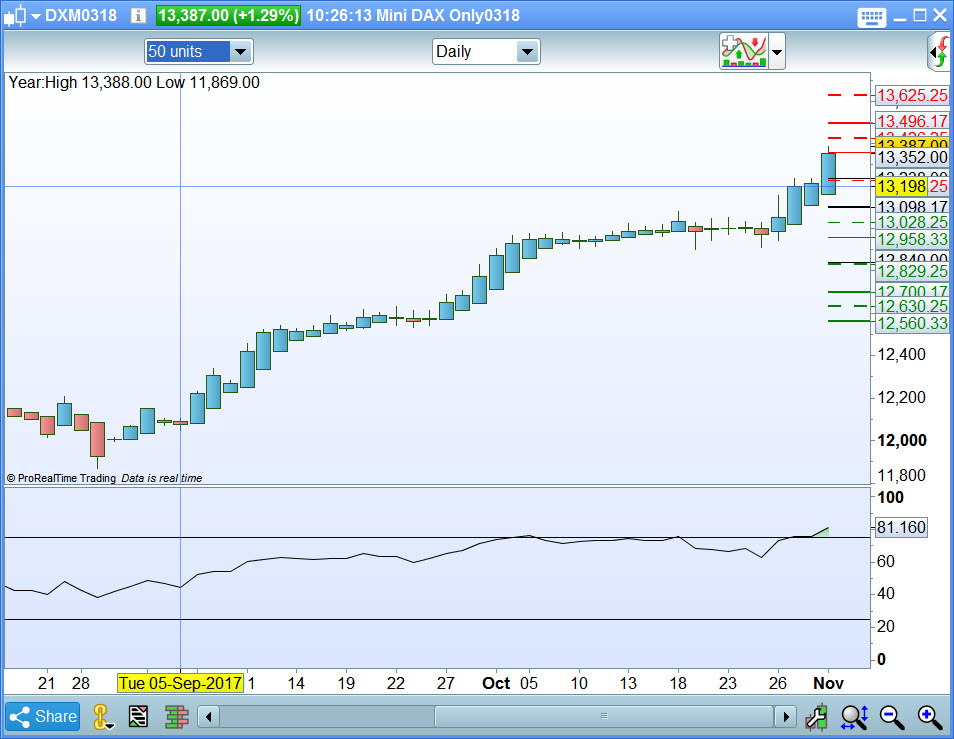Image resolution: width=954 pixels, height=739 pixels.
Task: Click the 12,560.33 green level label
Action: coord(912,323)
